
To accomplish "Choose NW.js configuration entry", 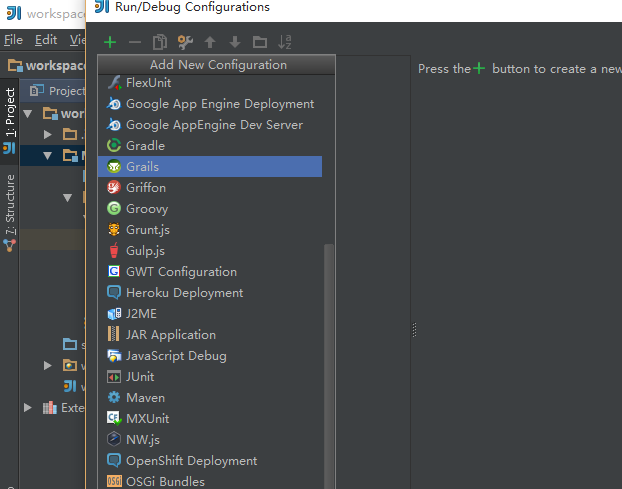I will pos(210,440).
